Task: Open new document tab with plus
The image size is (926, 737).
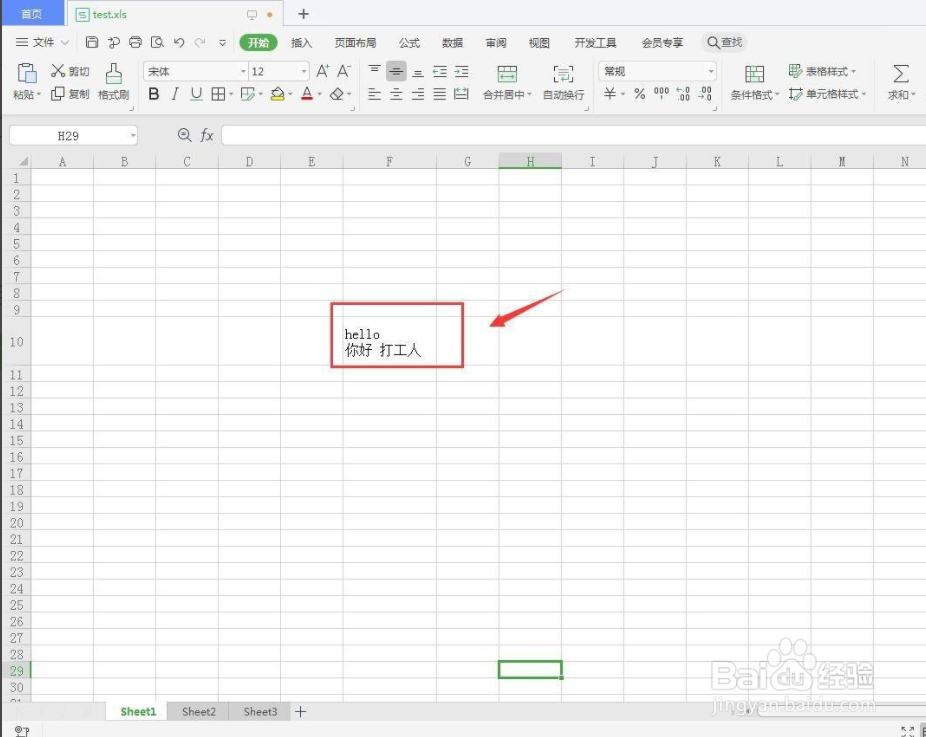Action: [304, 14]
